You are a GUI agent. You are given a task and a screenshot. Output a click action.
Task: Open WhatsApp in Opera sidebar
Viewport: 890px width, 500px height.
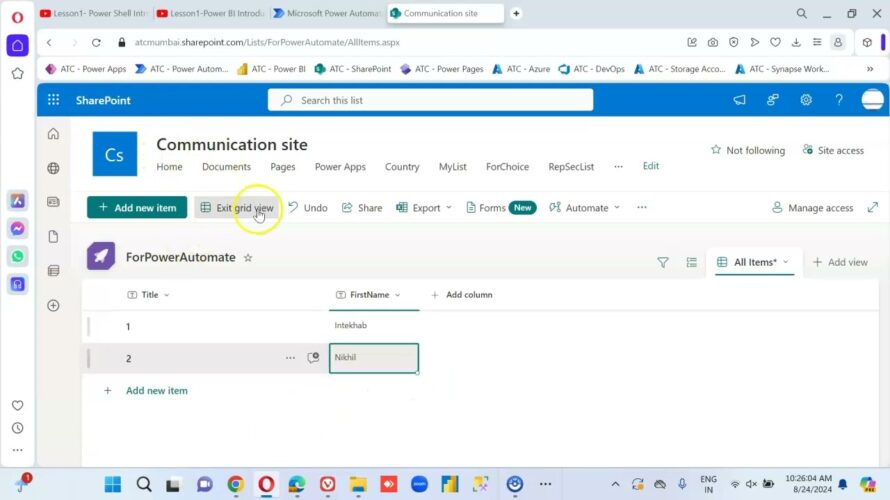point(18,257)
